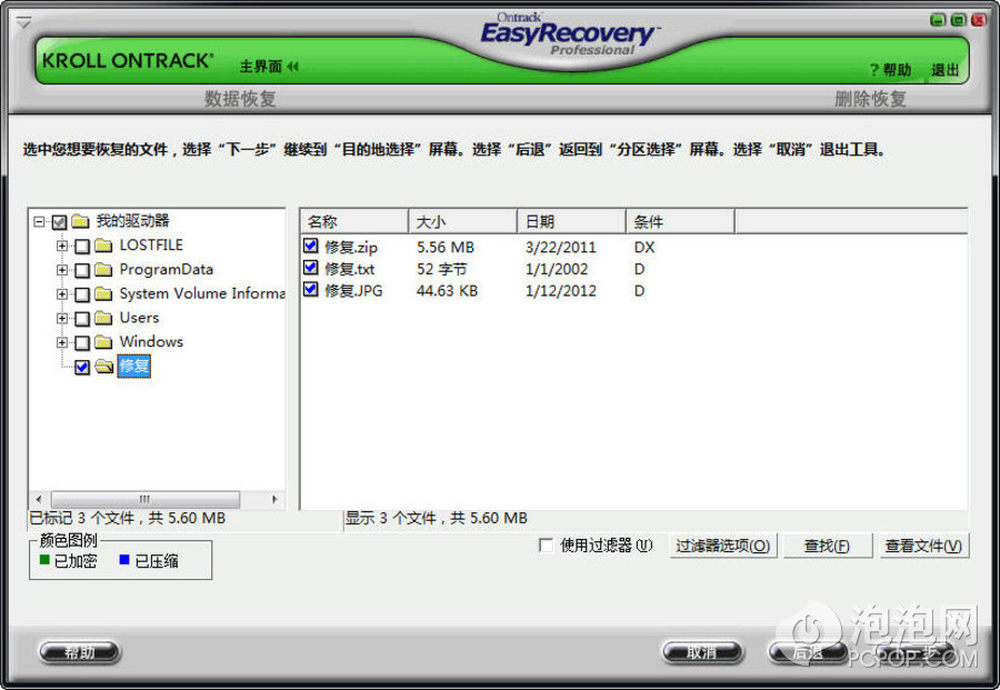Click the 取消 button
This screenshot has height=690, width=1000.
(x=702, y=652)
